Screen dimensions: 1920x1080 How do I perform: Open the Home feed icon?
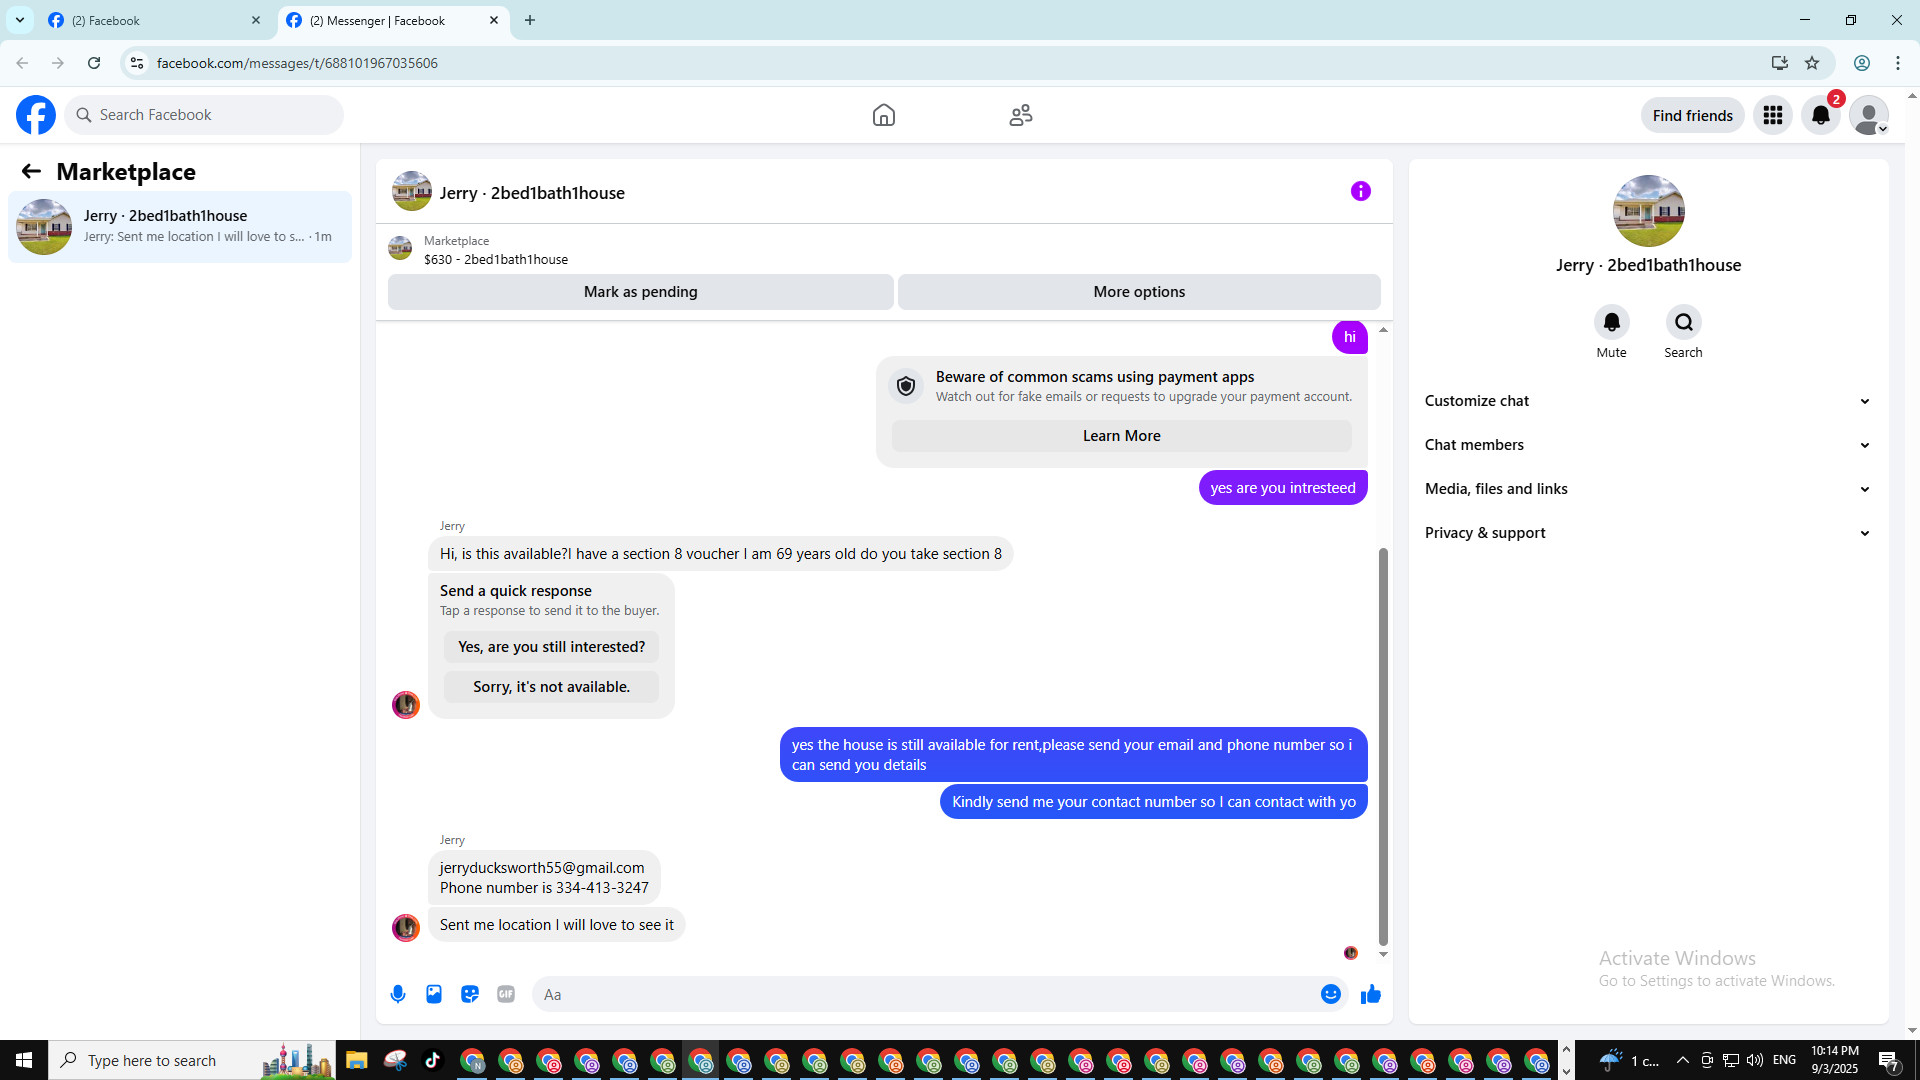884,115
